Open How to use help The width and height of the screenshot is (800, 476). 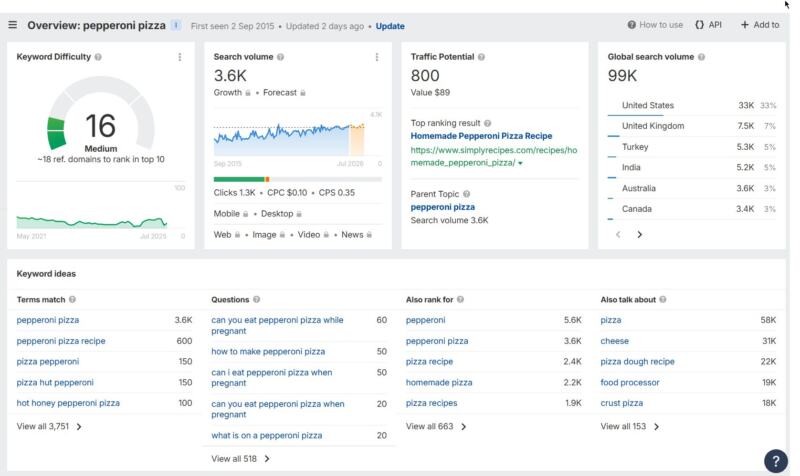655,24
